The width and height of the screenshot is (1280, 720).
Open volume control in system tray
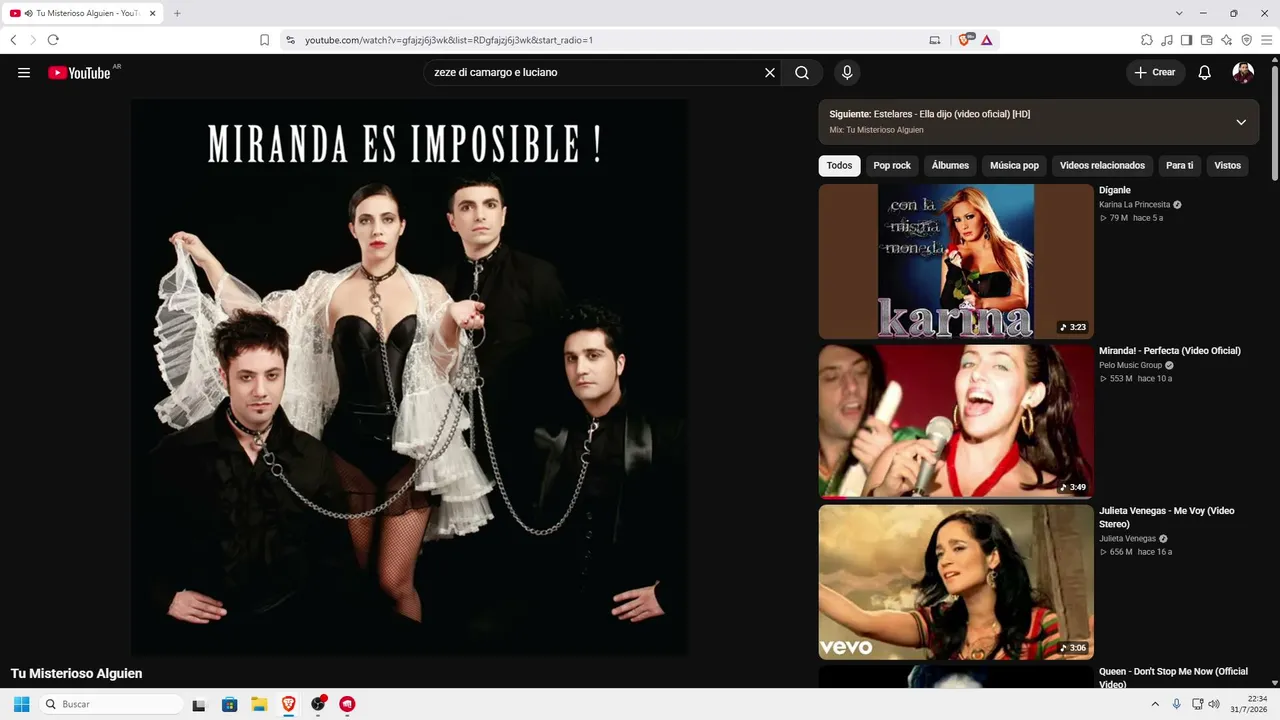coord(1214,704)
